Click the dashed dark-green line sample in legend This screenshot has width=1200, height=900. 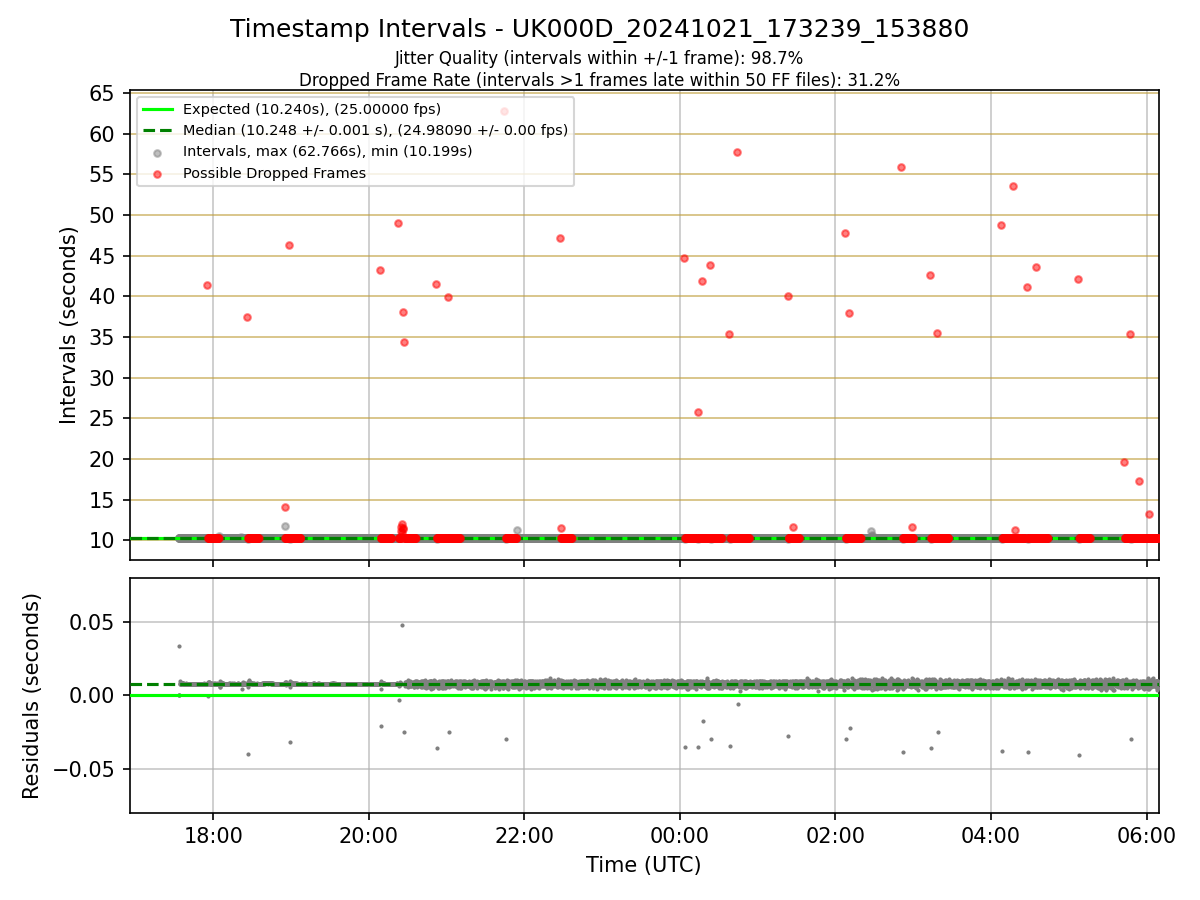(x=157, y=130)
